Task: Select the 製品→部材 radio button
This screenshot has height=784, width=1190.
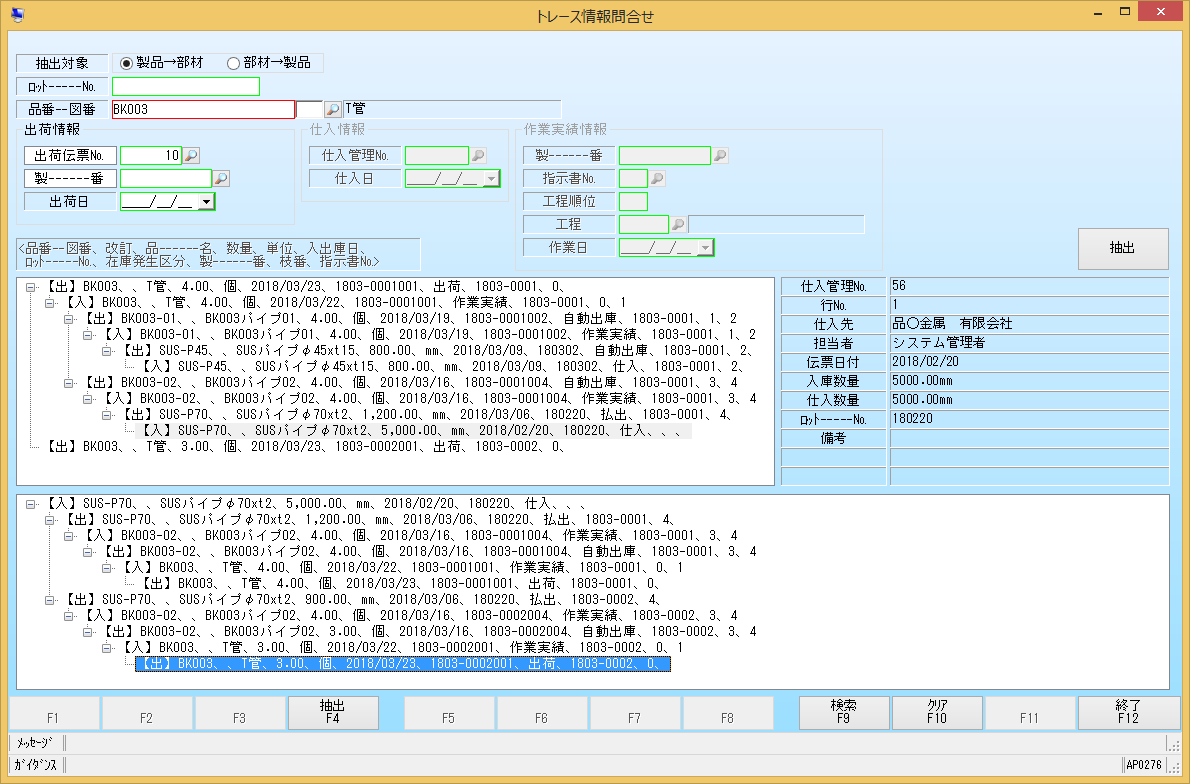Action: pyautogui.click(x=126, y=63)
